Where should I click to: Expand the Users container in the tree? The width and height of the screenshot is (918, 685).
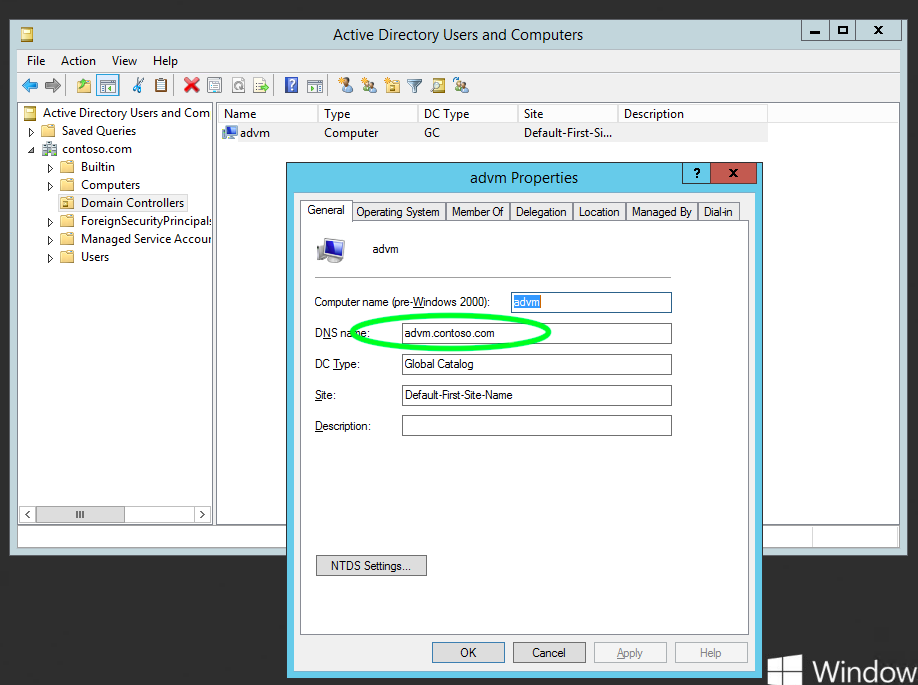point(50,257)
